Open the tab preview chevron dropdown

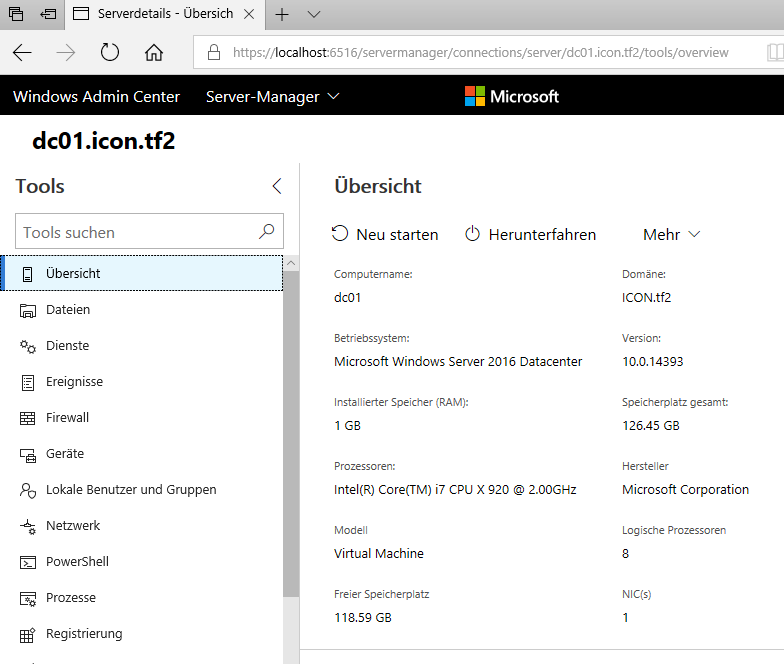coord(314,14)
